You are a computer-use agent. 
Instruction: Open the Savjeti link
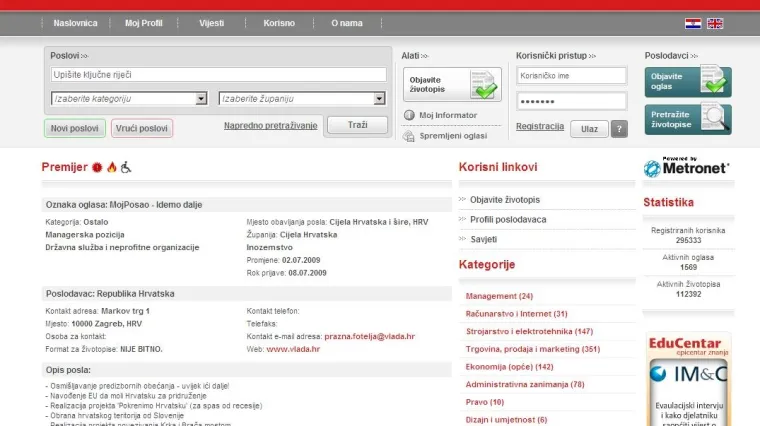point(483,239)
